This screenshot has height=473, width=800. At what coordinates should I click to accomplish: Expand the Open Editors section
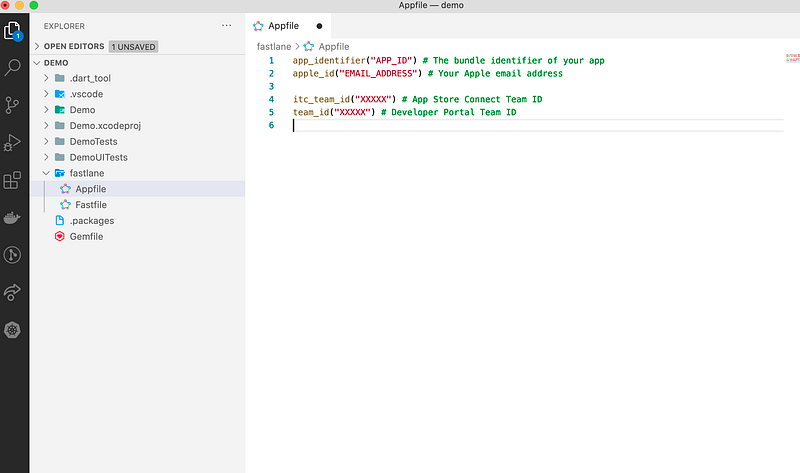click(37, 46)
